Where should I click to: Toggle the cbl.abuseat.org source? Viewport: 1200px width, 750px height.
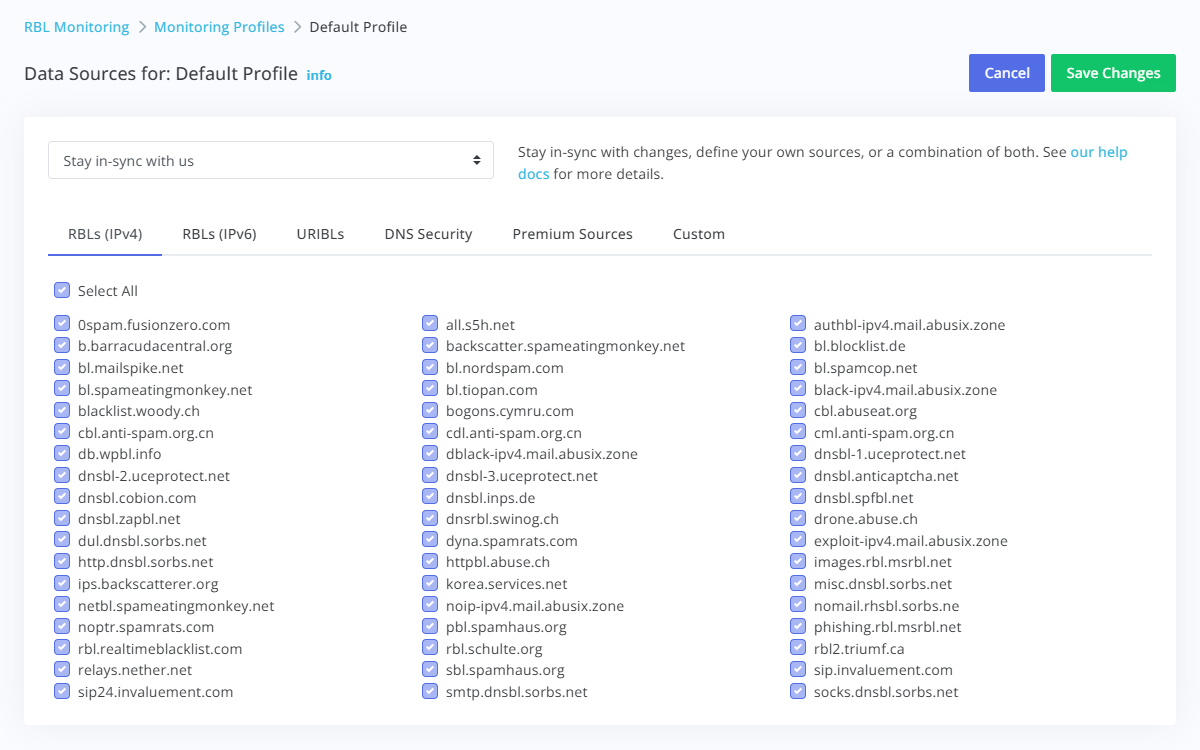point(798,410)
